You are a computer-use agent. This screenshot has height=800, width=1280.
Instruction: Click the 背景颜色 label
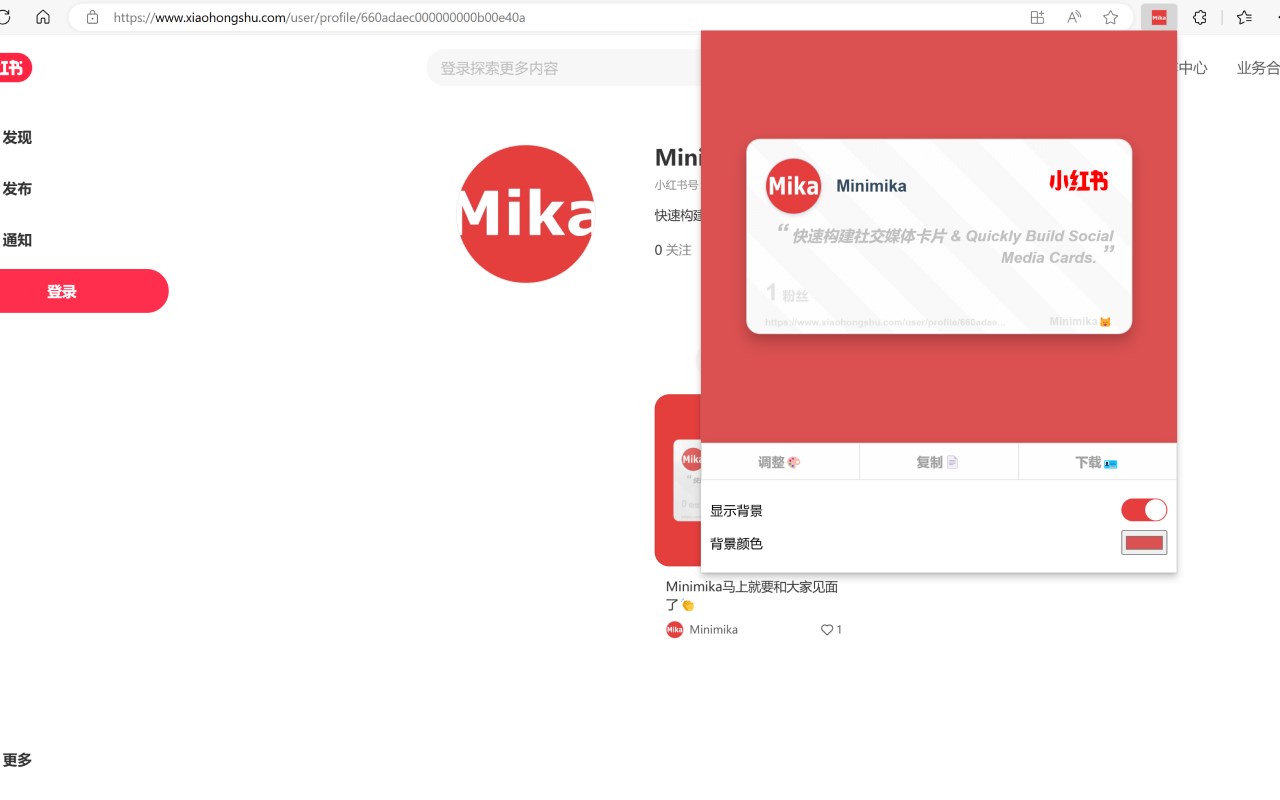736,544
